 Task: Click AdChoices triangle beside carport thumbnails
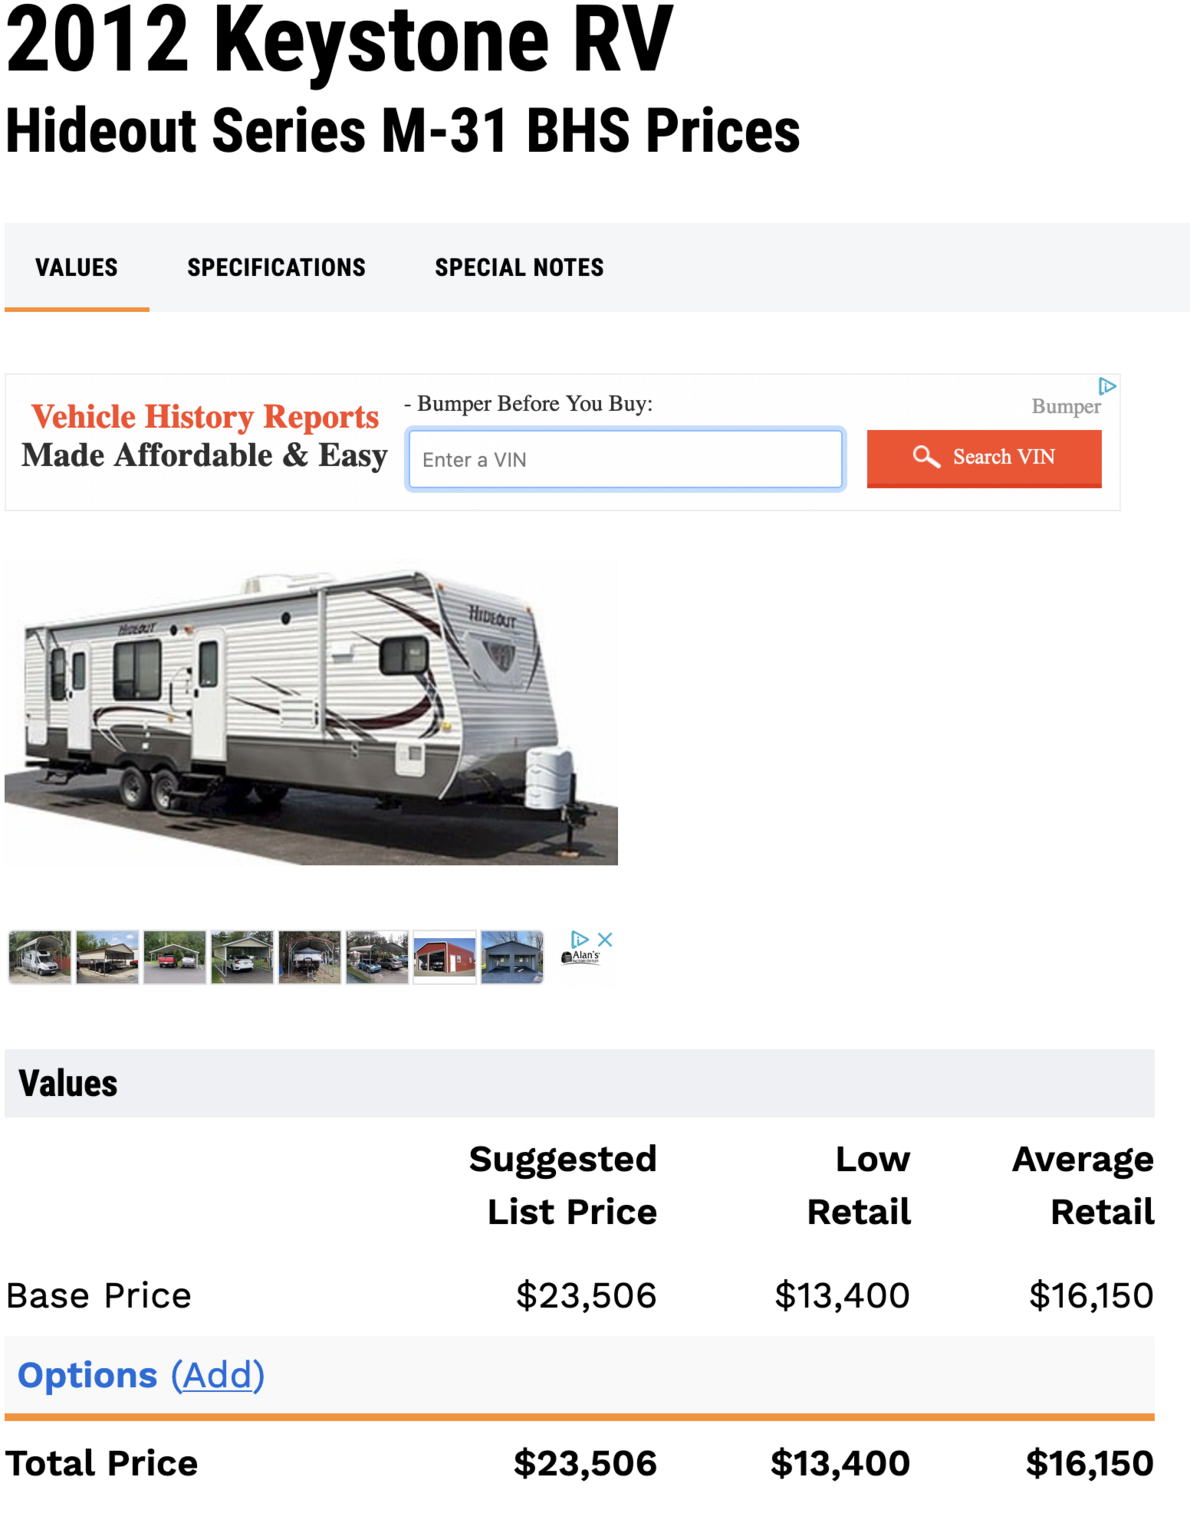(579, 940)
